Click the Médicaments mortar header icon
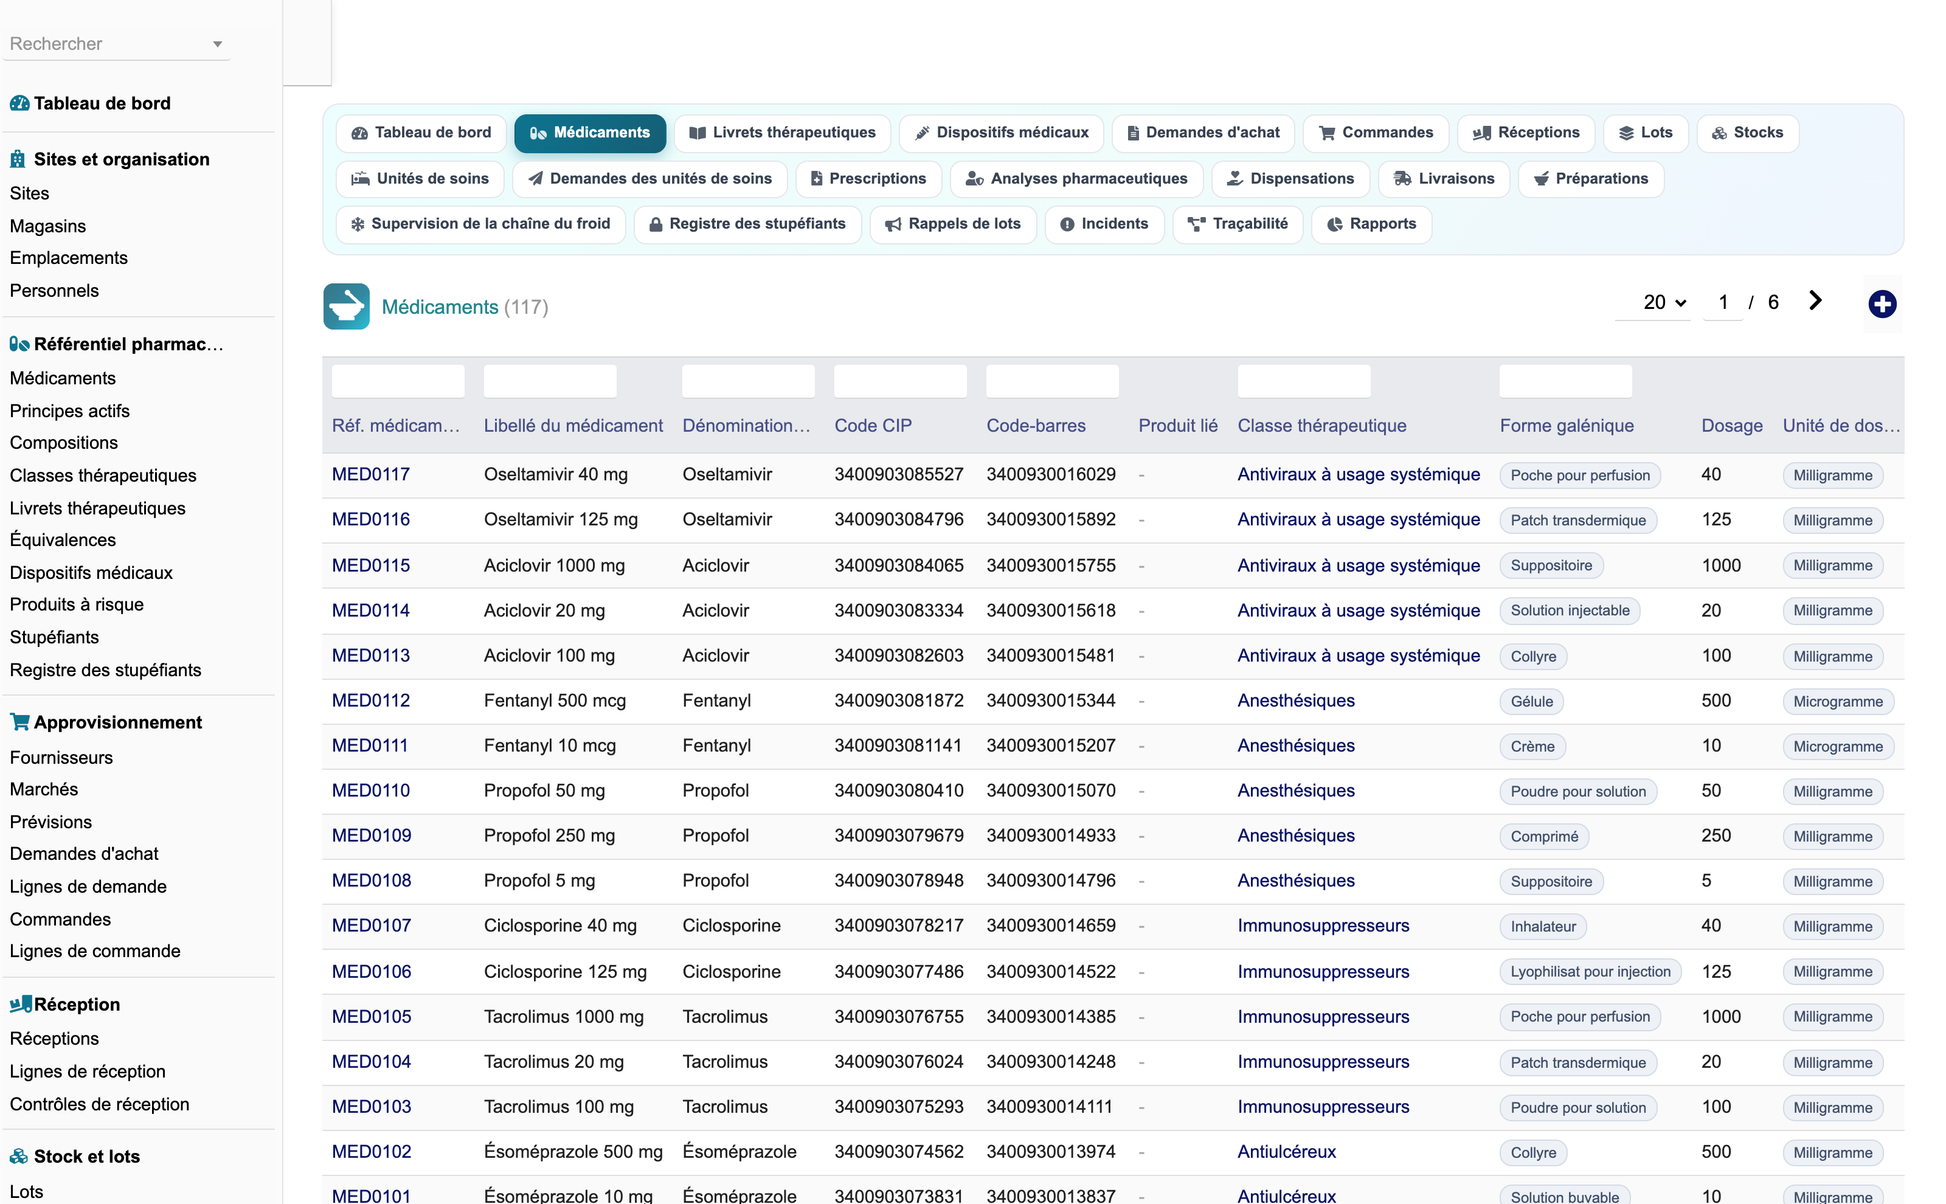This screenshot has height=1204, width=1946. click(346, 307)
